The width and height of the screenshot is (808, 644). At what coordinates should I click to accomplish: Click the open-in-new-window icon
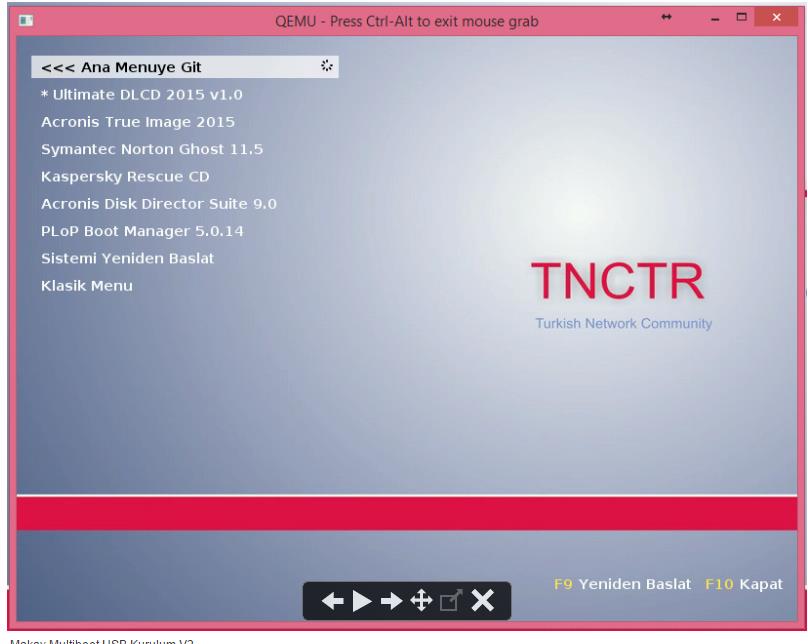coord(451,601)
